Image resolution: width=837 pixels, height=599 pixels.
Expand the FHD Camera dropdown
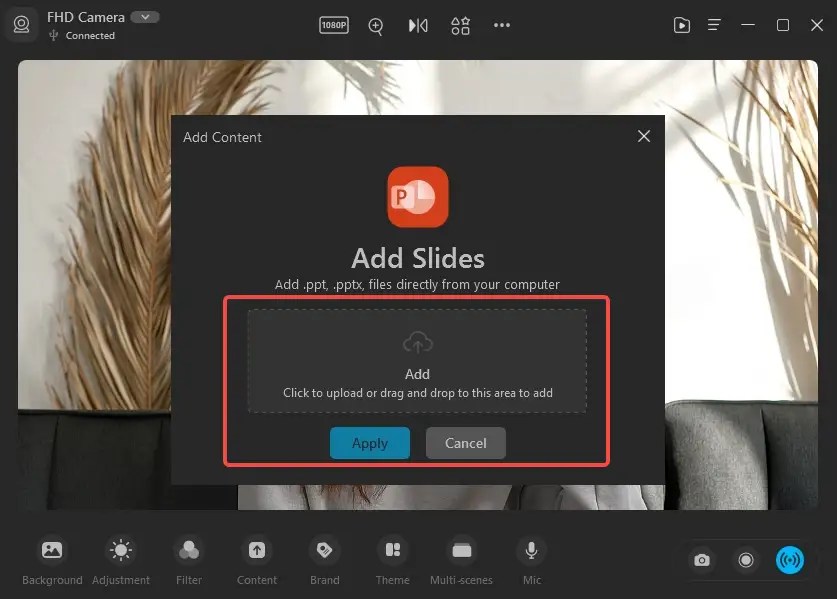pyautogui.click(x=143, y=16)
